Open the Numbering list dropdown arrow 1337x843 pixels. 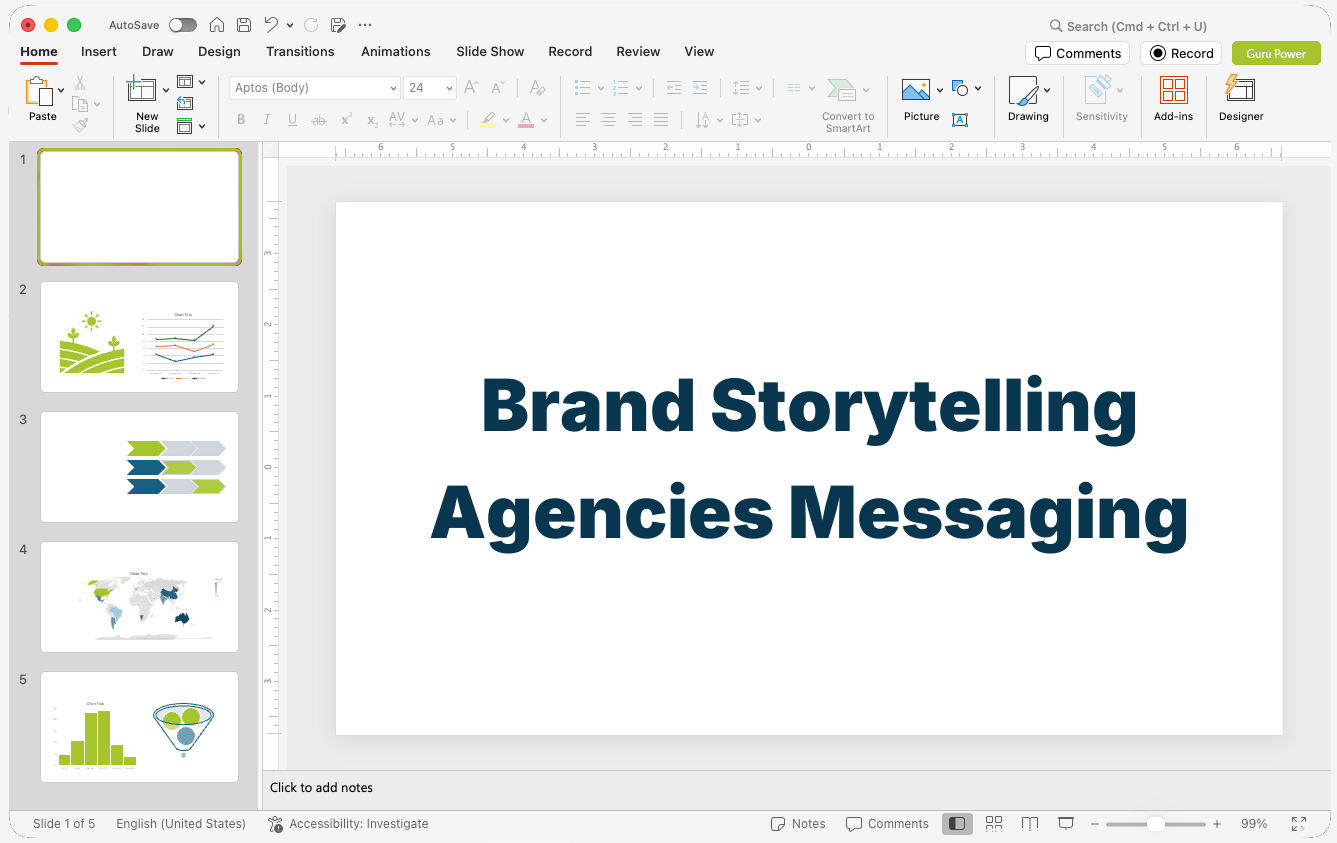point(639,88)
